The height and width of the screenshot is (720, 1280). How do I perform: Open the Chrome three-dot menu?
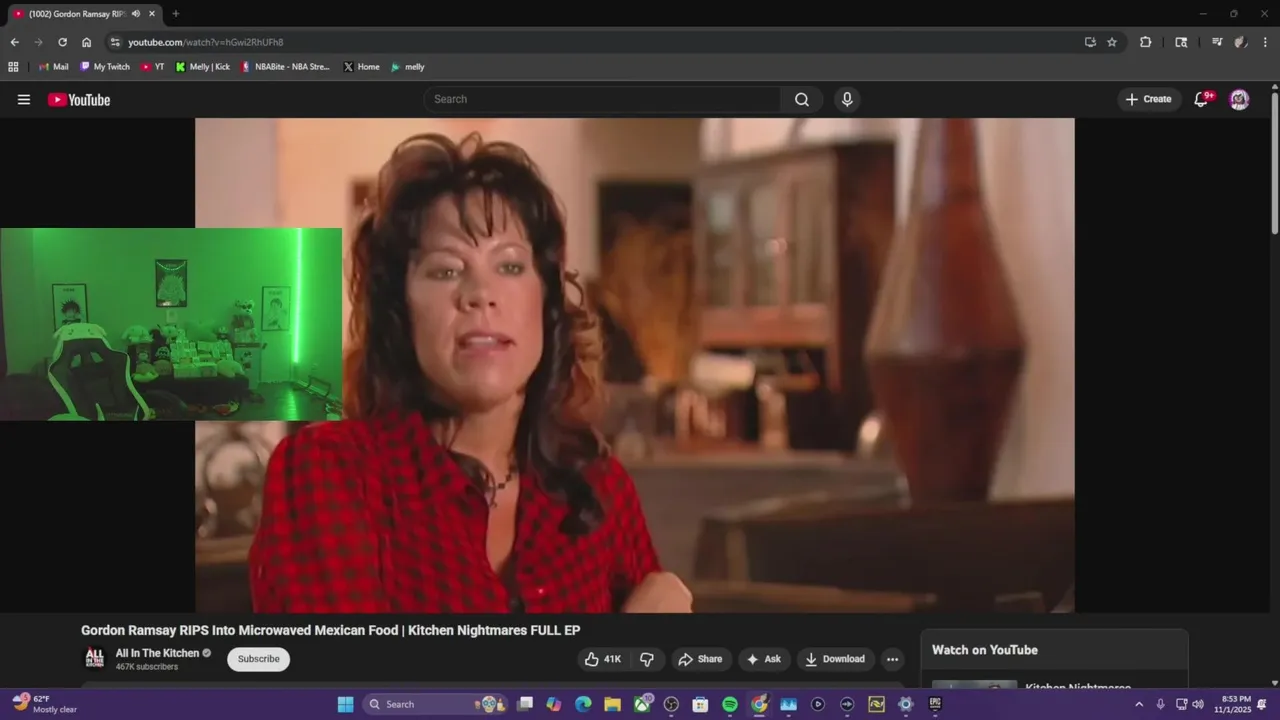click(x=1265, y=42)
